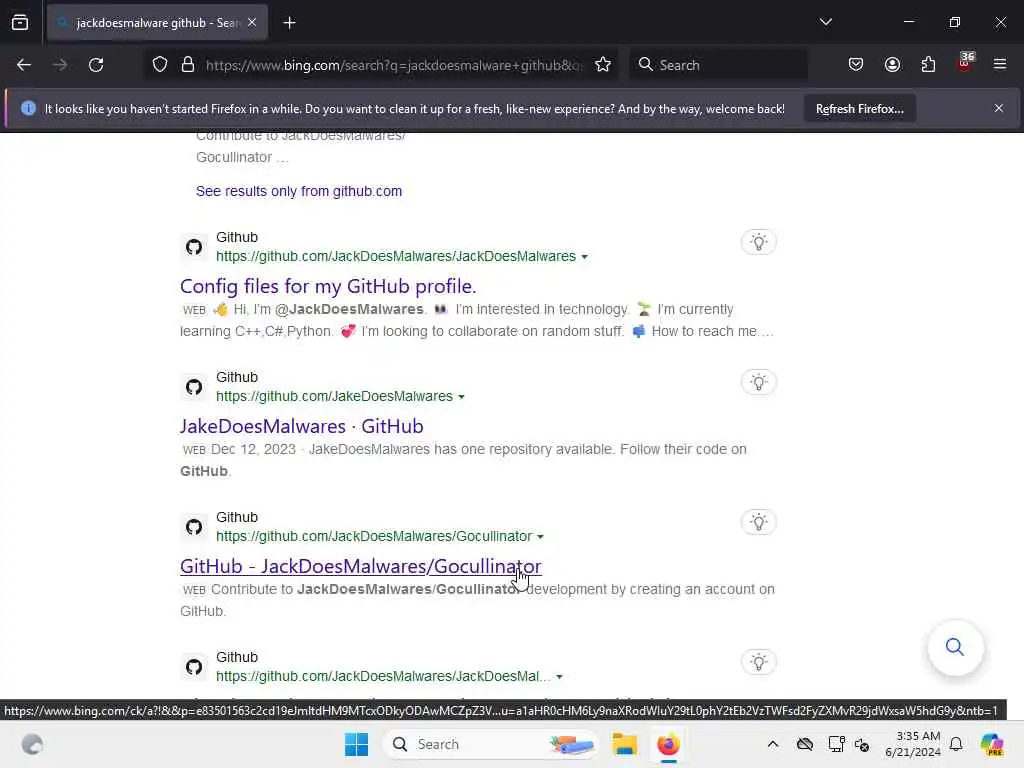Click lightbulb icon for JakeDoesMalwares result
The width and height of the screenshot is (1024, 768).
[759, 382]
